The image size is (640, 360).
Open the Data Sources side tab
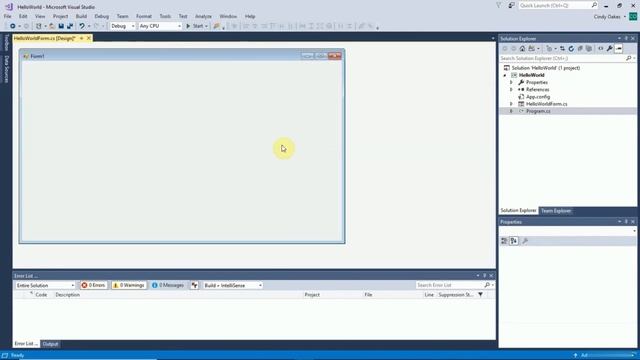pyautogui.click(x=6, y=69)
